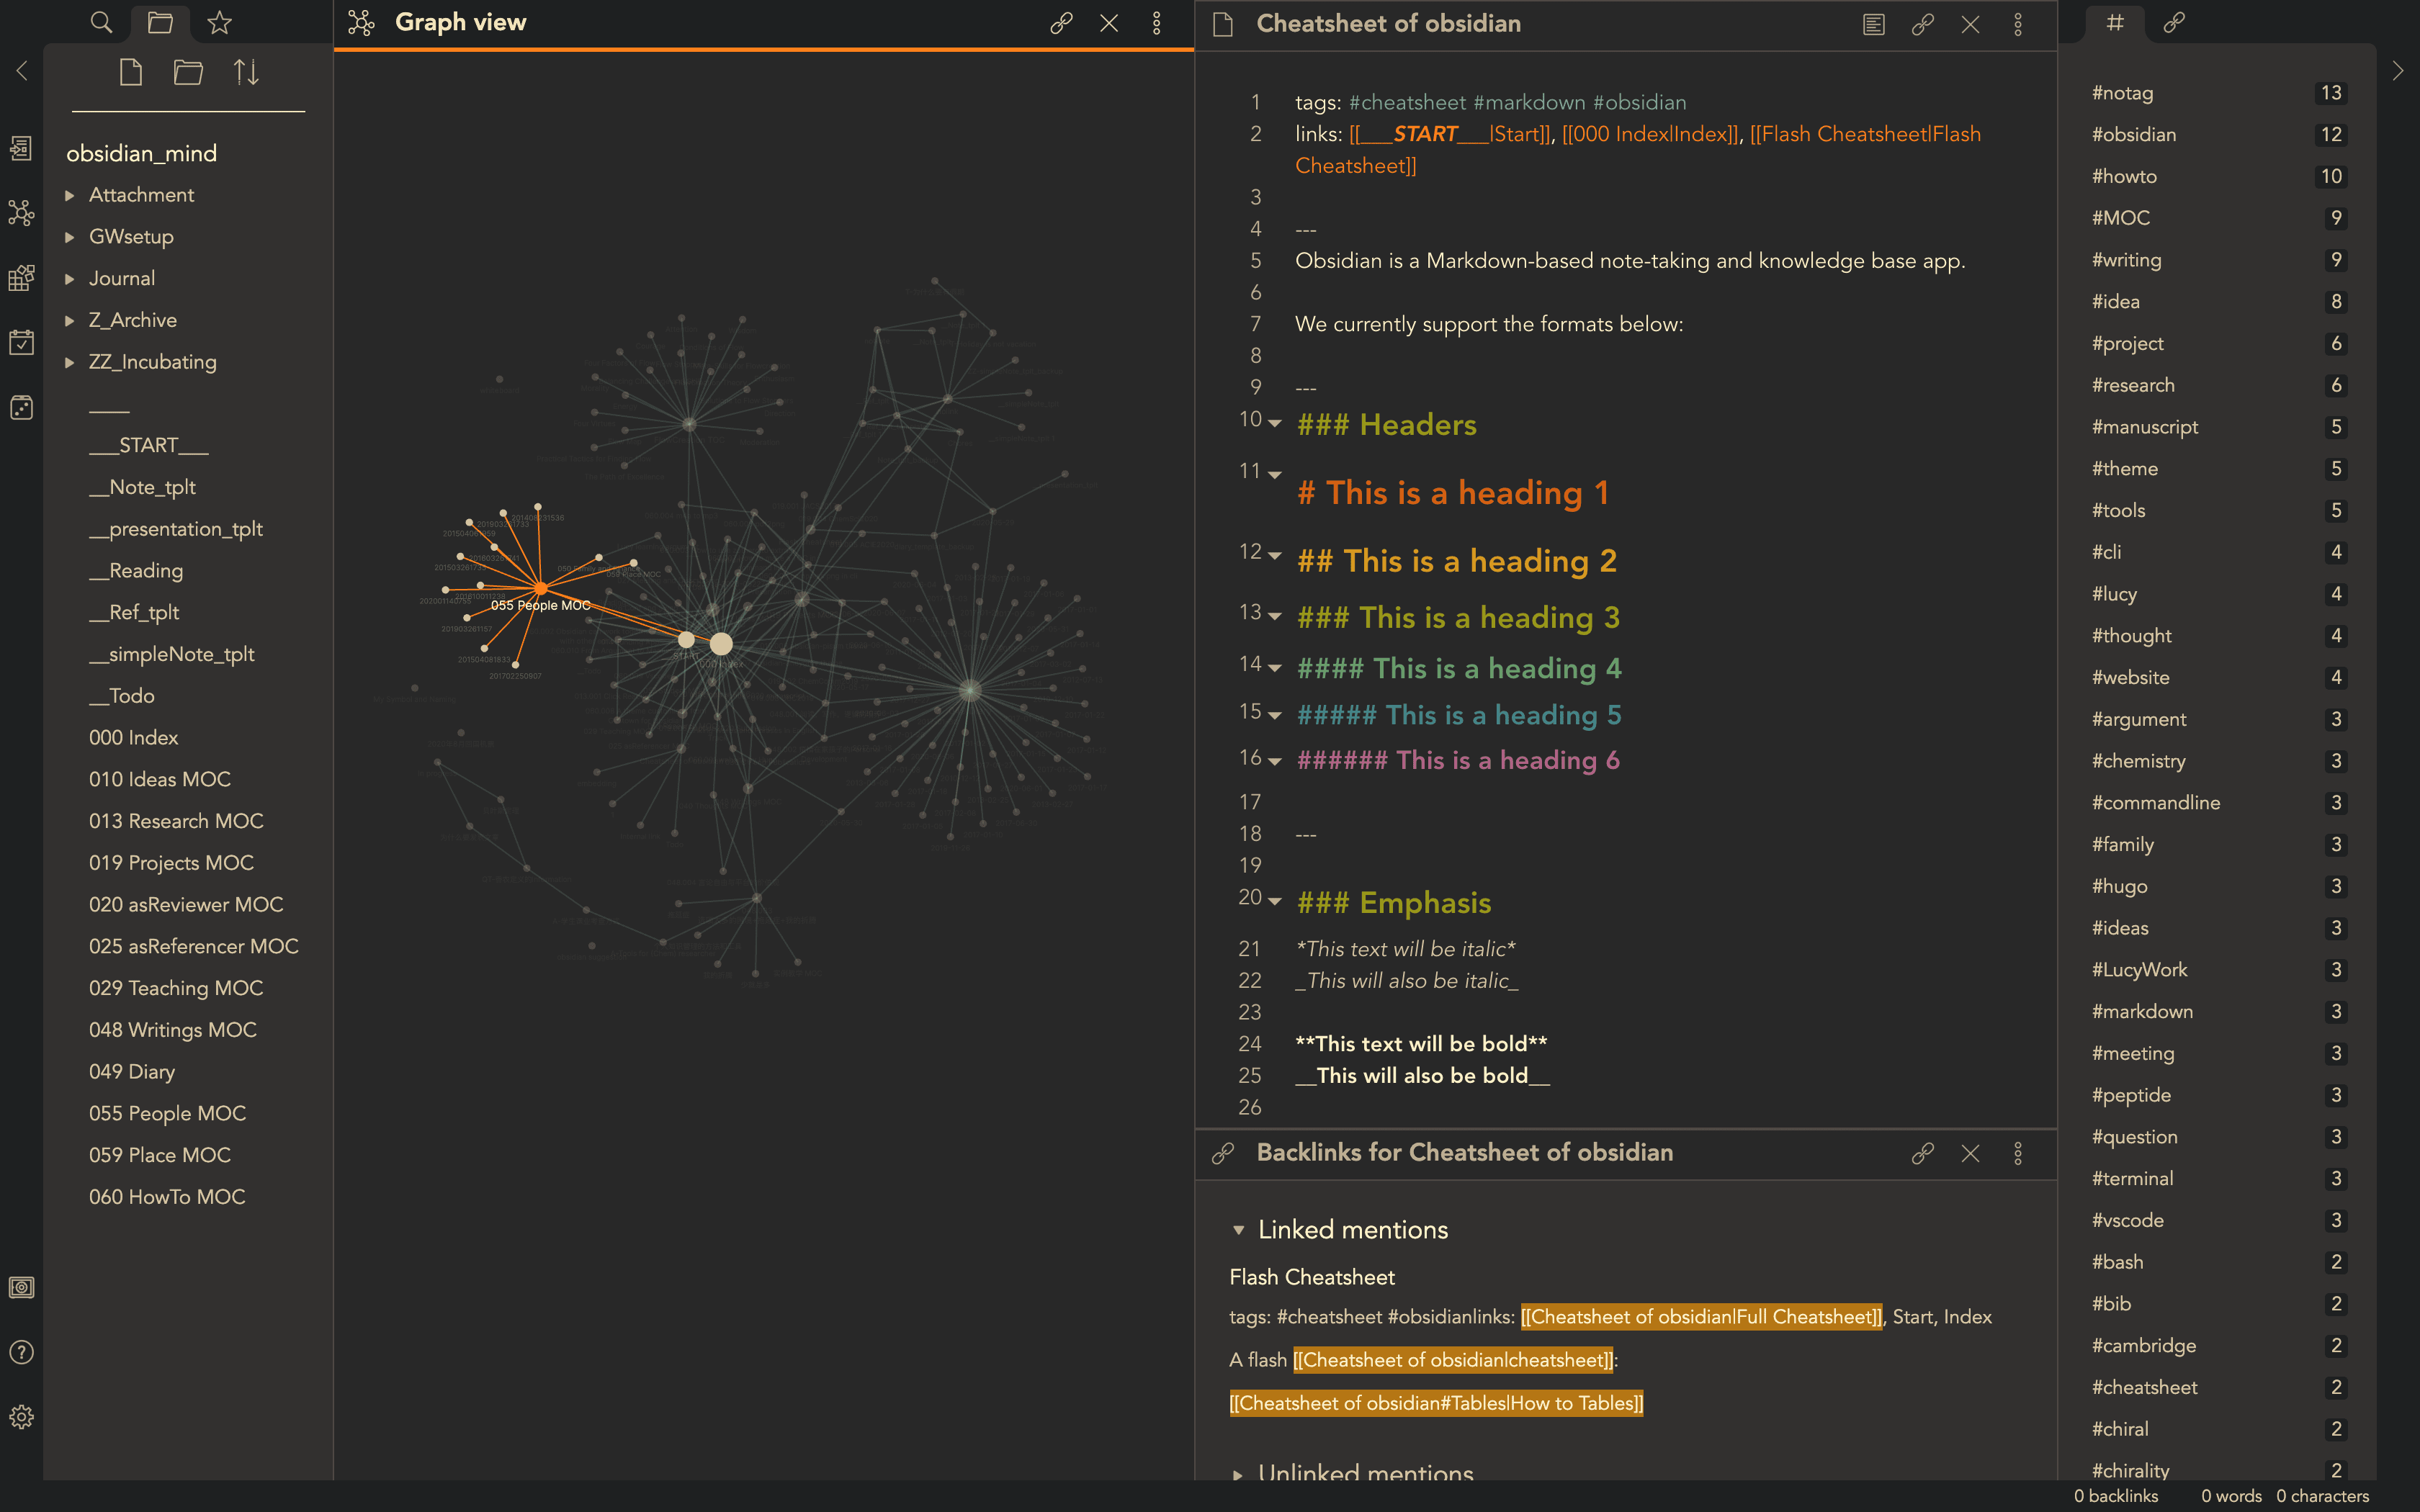This screenshot has height=1512, width=2420.
Task: Open more options for Cheatsheet note
Action: 2018,24
